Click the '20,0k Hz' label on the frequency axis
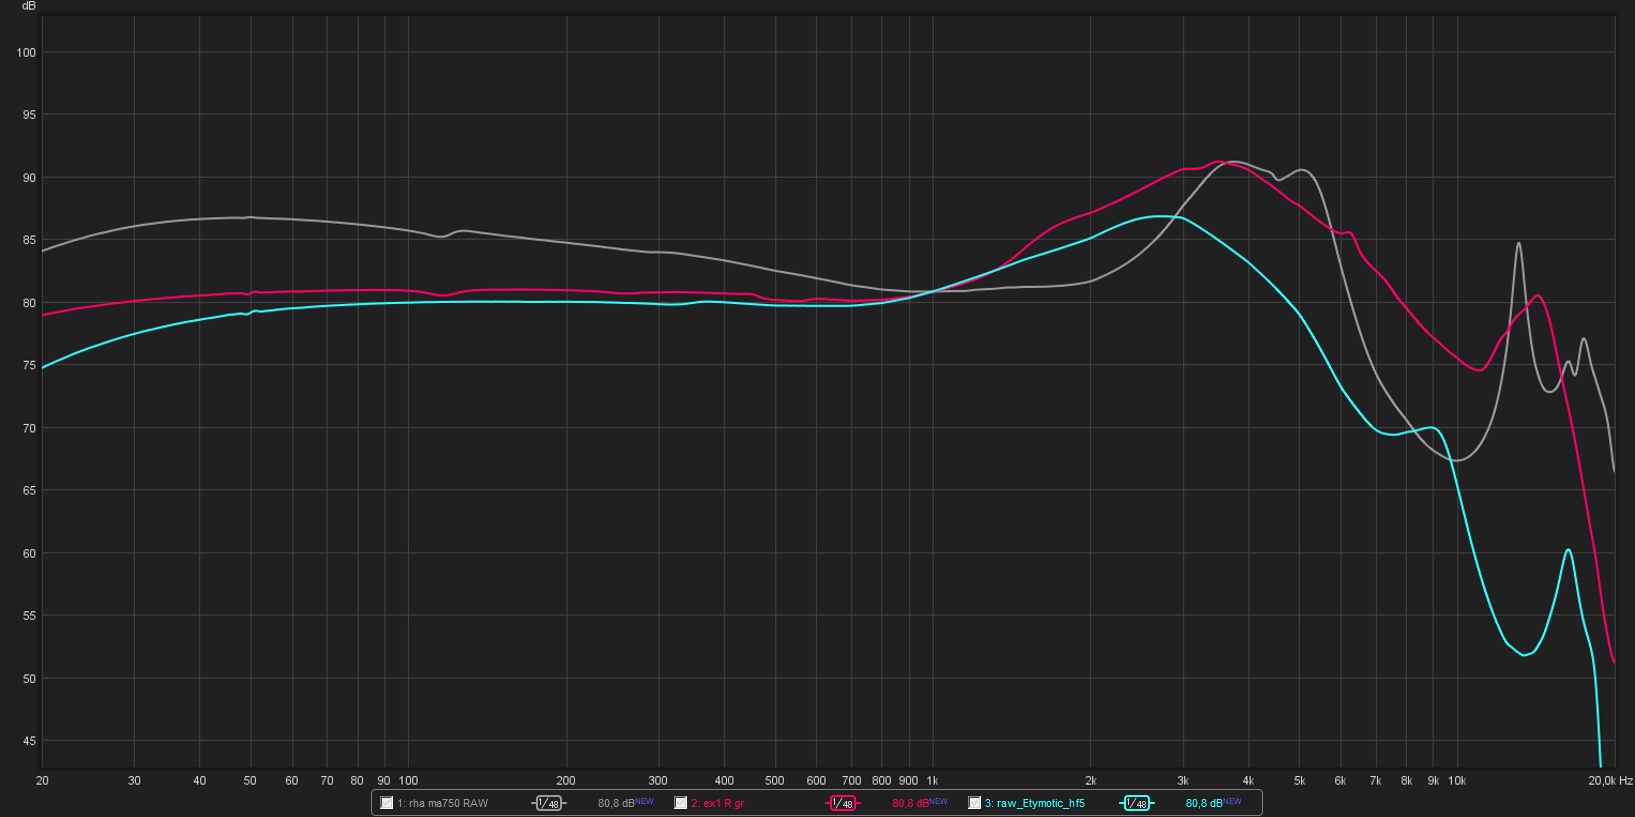This screenshot has width=1635, height=817. (1610, 781)
